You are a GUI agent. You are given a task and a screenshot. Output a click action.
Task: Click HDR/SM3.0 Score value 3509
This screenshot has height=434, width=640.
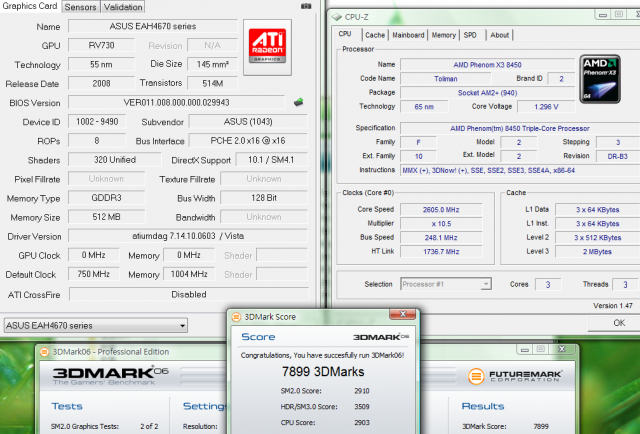(362, 407)
